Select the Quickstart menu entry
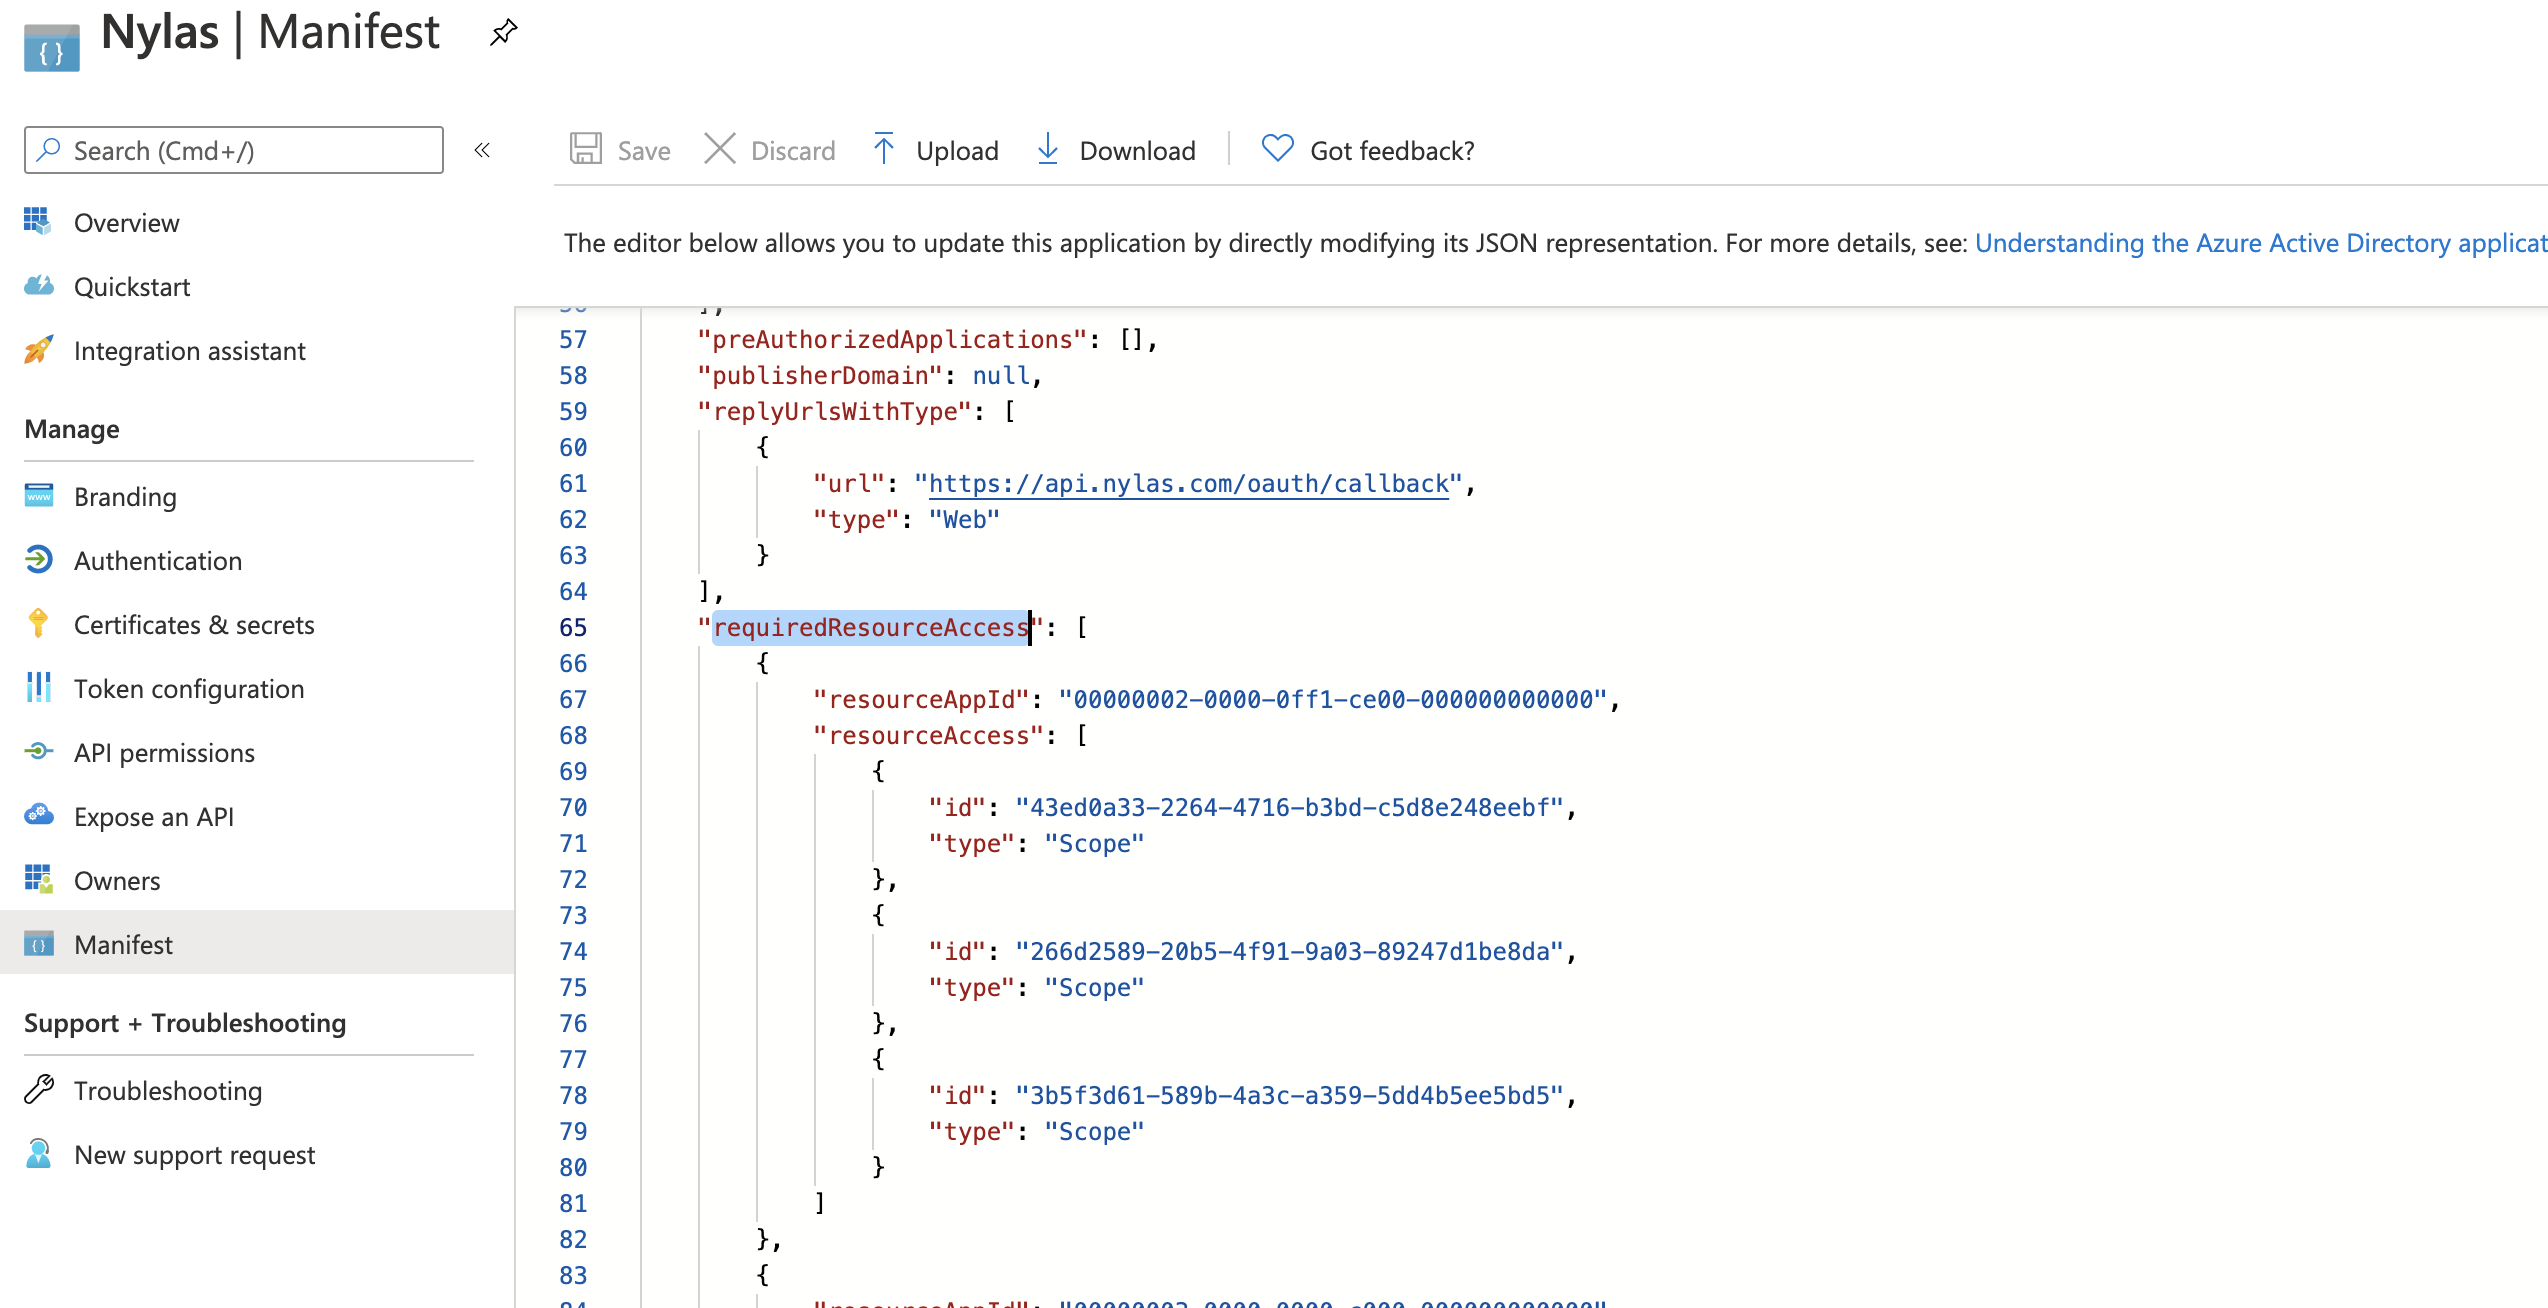This screenshot has width=2548, height=1308. (x=132, y=286)
